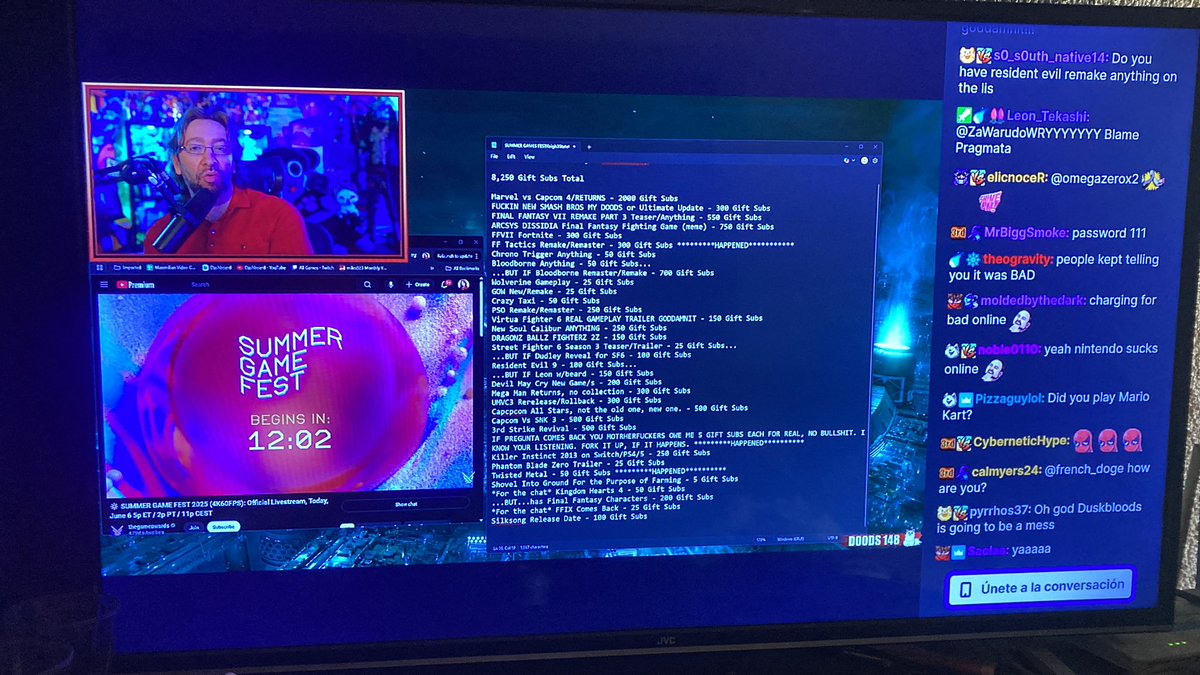This screenshot has width=1200, height=675.
Task: Click the Notepad zoom level in status bar
Action: coord(761,539)
